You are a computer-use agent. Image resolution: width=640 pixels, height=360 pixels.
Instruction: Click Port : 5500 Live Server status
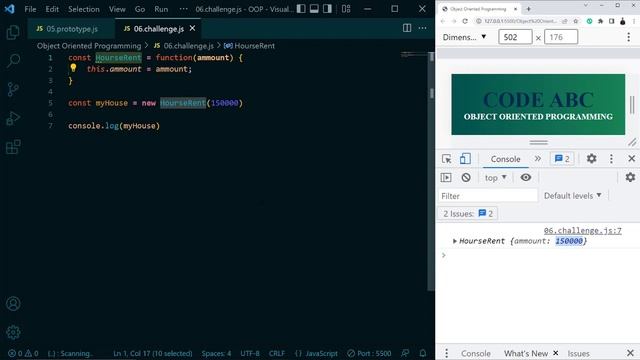(x=369, y=353)
